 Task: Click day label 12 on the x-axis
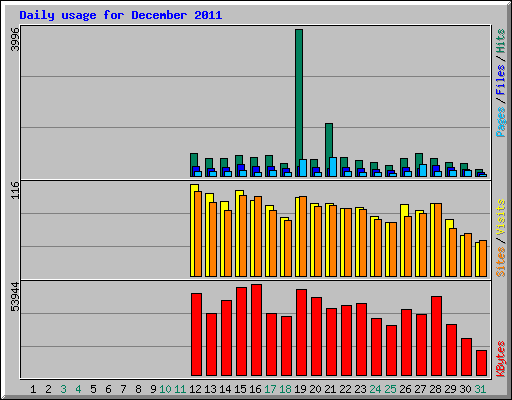tap(195, 389)
